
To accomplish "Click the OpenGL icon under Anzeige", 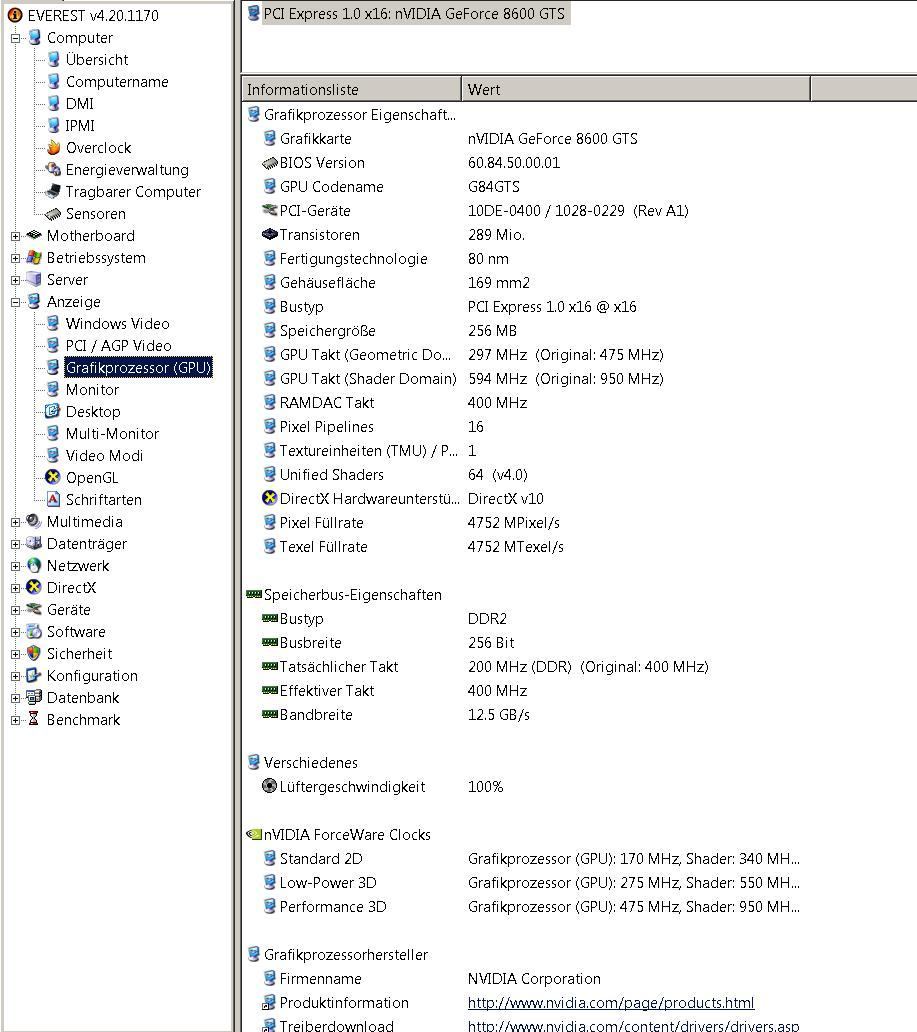I will click(53, 477).
